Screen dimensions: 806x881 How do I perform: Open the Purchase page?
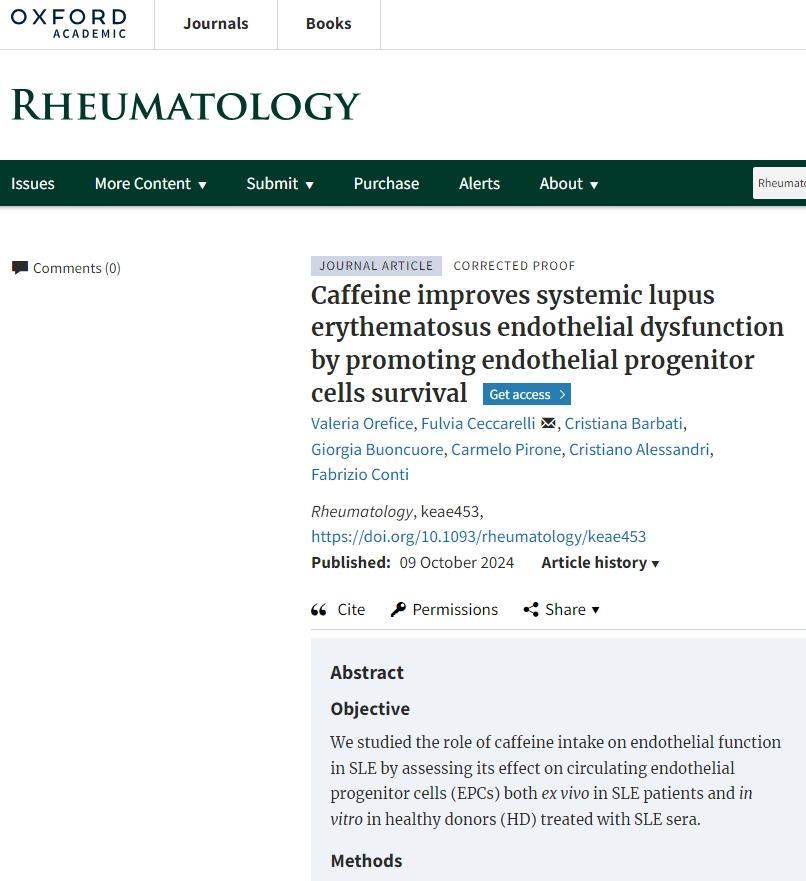[x=386, y=183]
